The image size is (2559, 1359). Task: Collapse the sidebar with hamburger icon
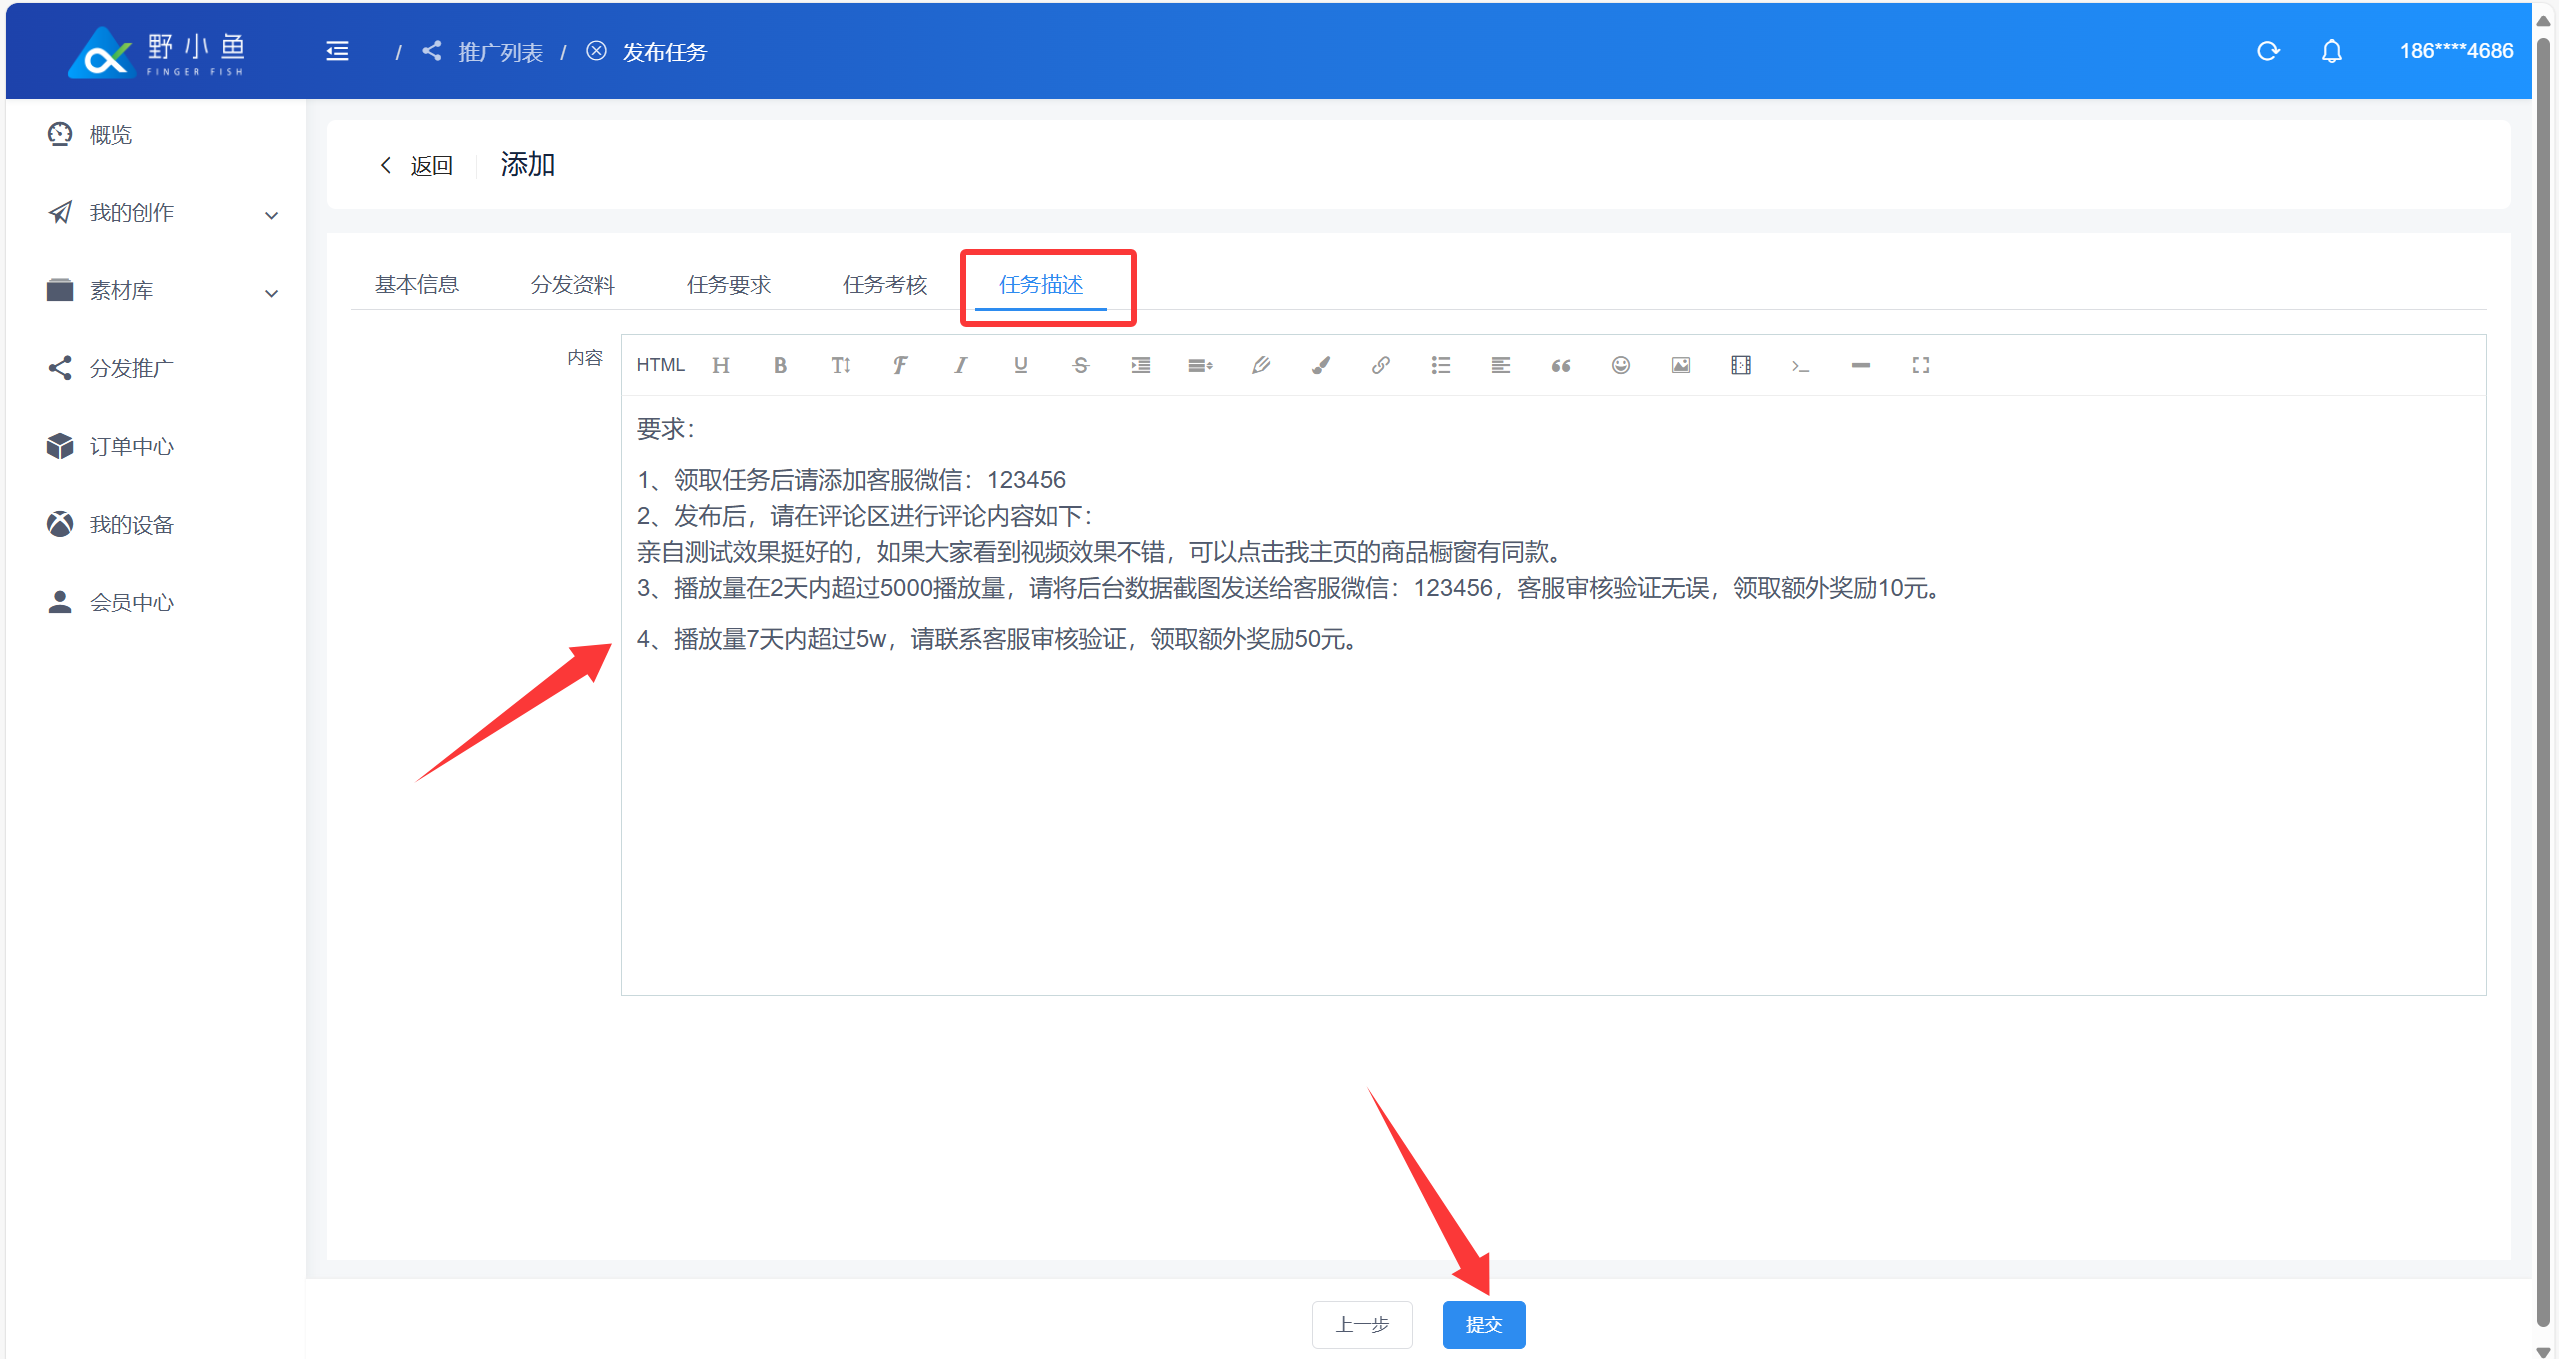point(337,51)
